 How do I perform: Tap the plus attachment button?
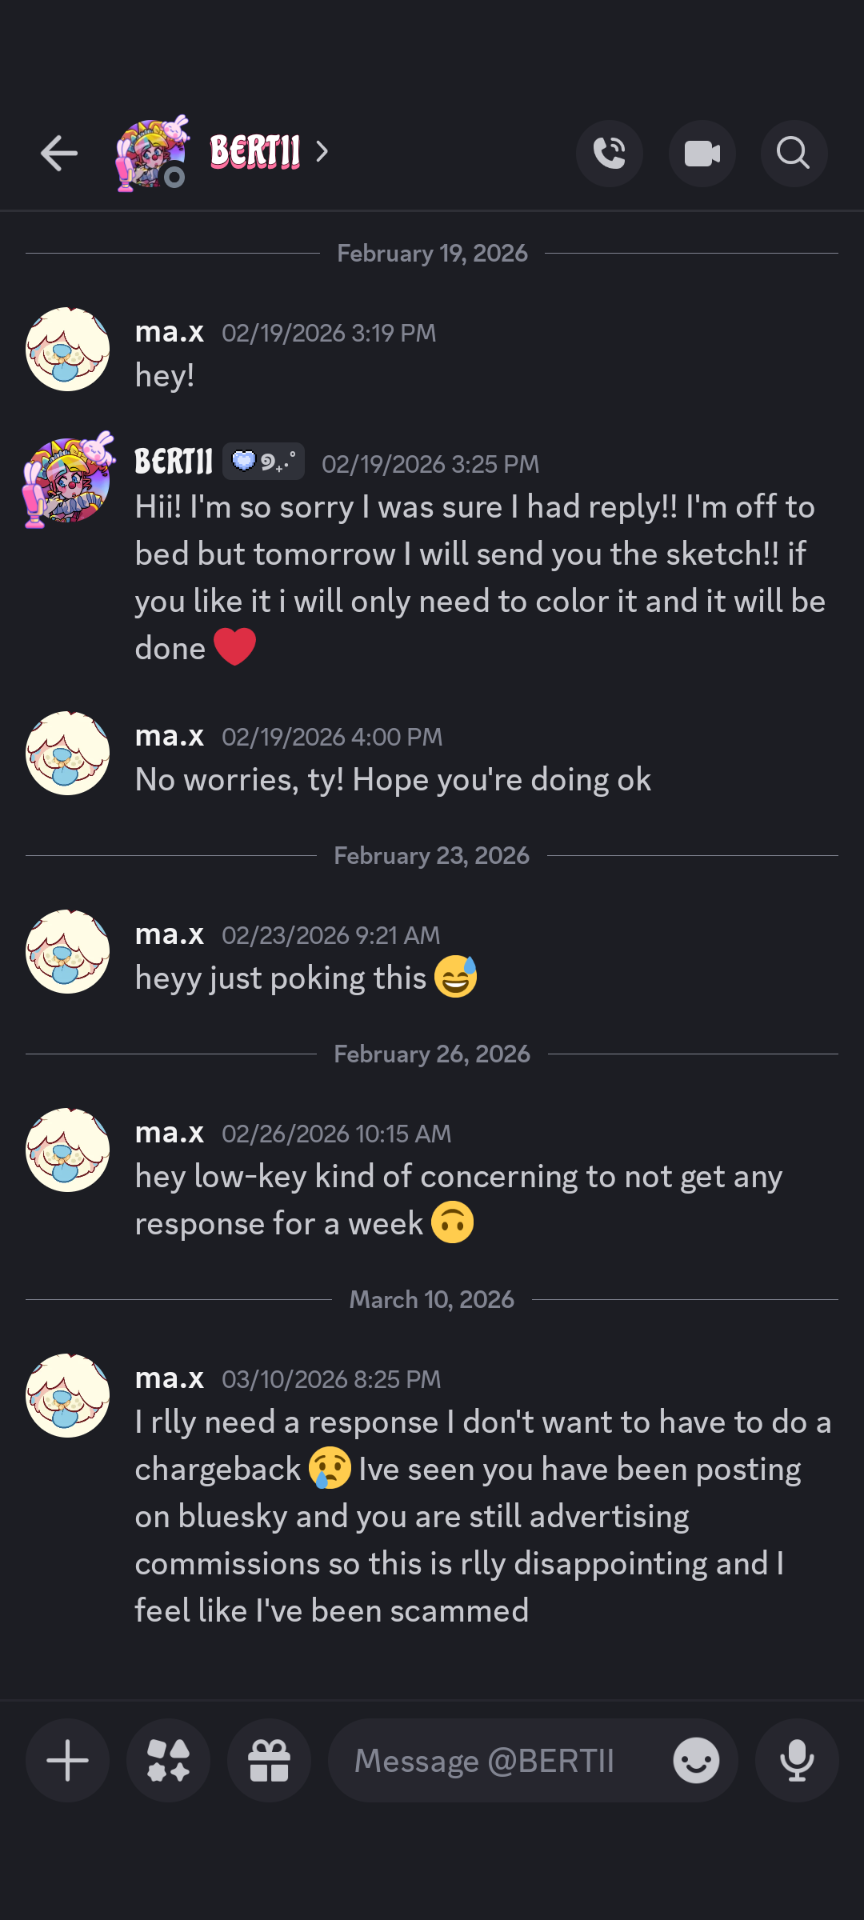[x=68, y=1761]
